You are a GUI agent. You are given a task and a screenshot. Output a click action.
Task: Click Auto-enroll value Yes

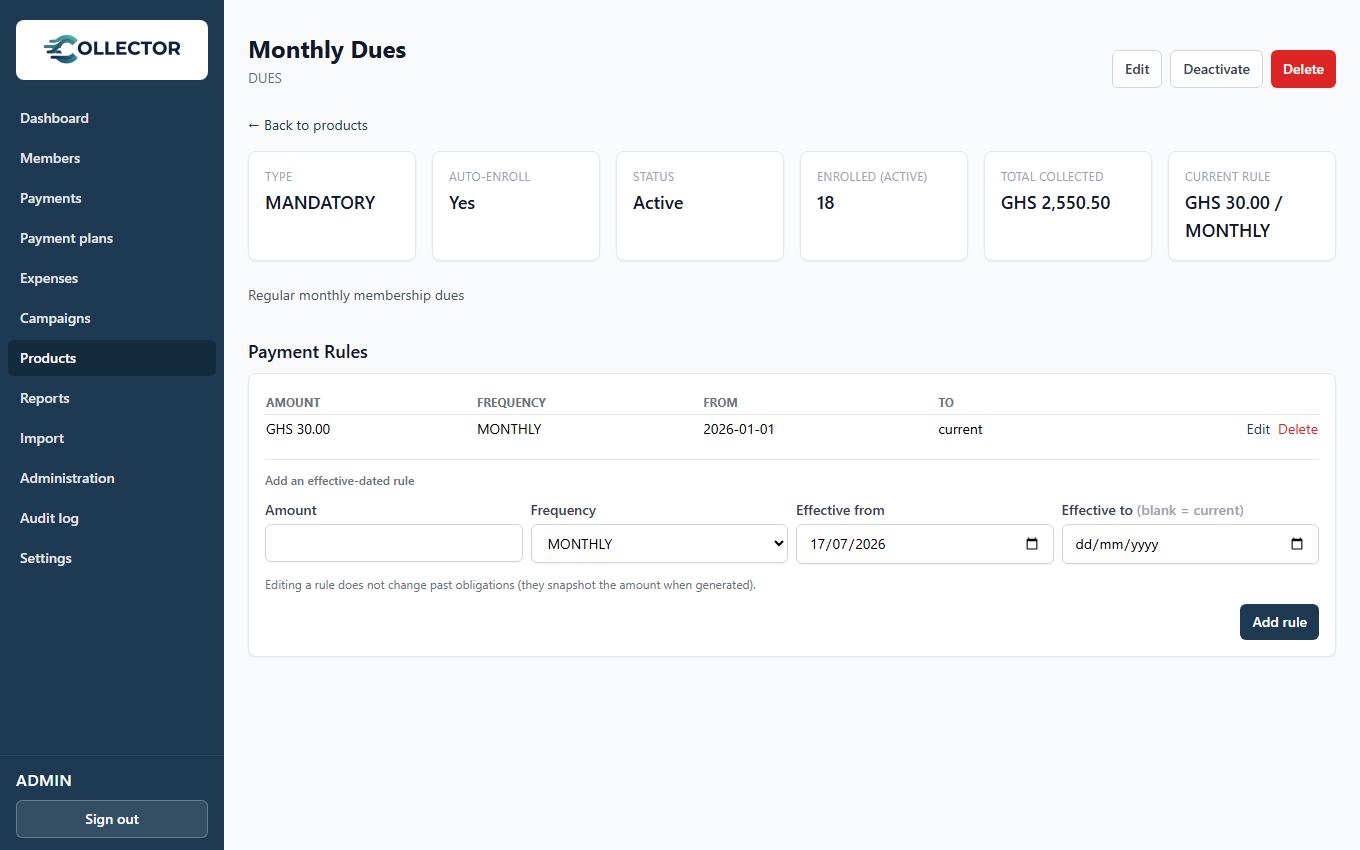(462, 203)
